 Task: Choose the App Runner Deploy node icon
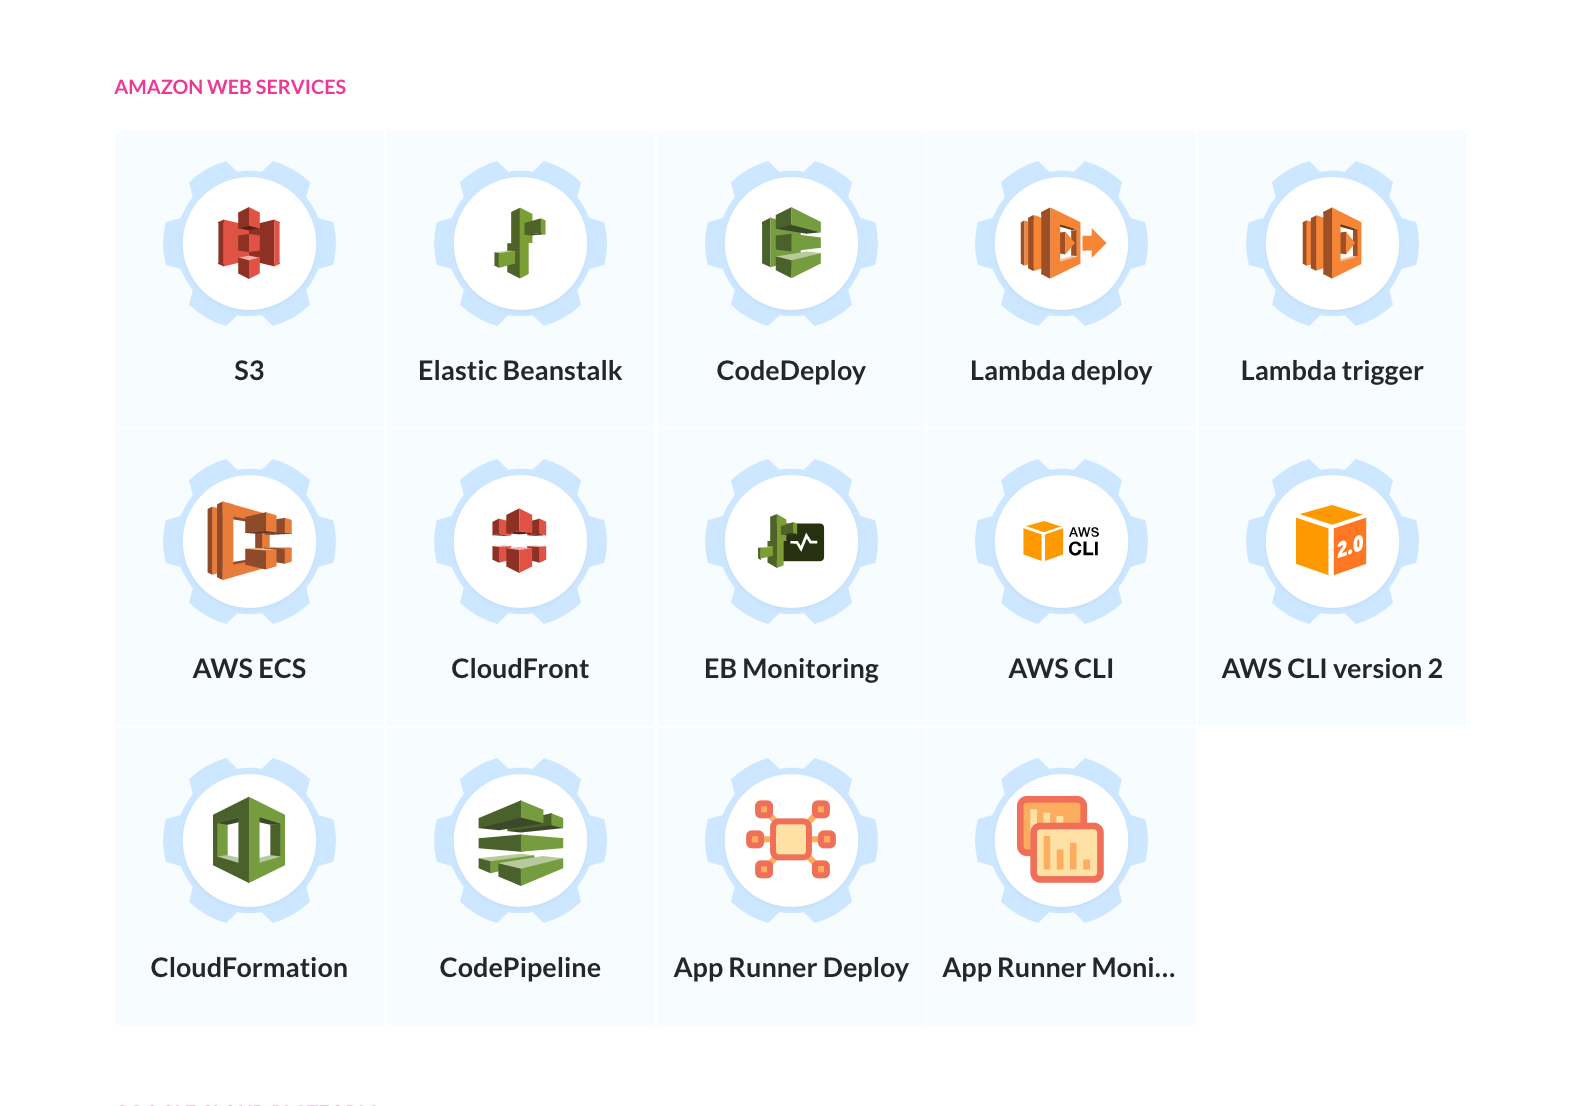[791, 839]
